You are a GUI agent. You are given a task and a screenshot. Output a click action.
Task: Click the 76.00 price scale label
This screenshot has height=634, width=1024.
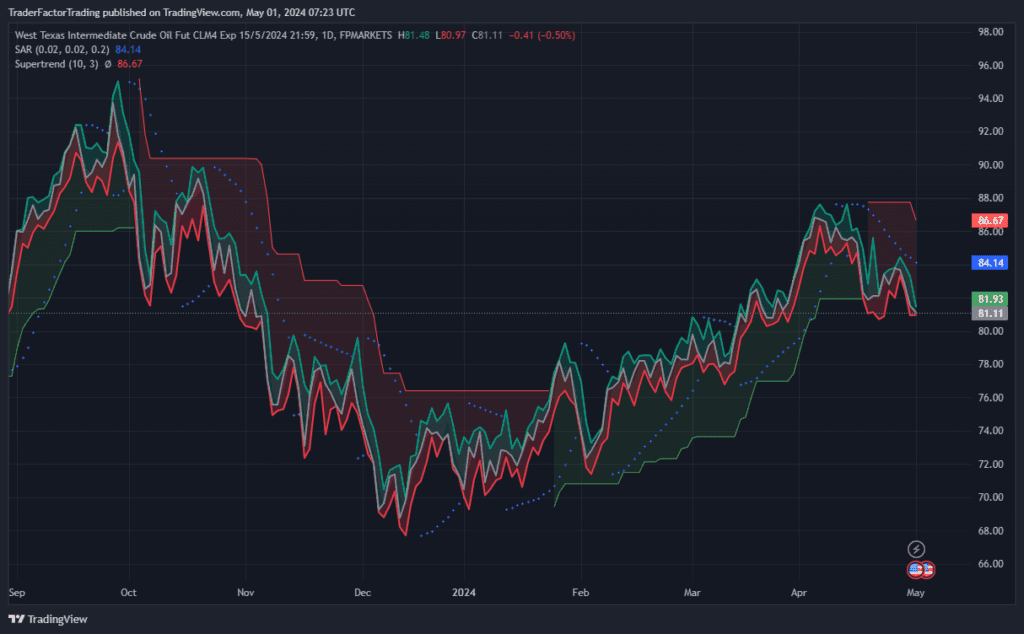tap(990, 398)
